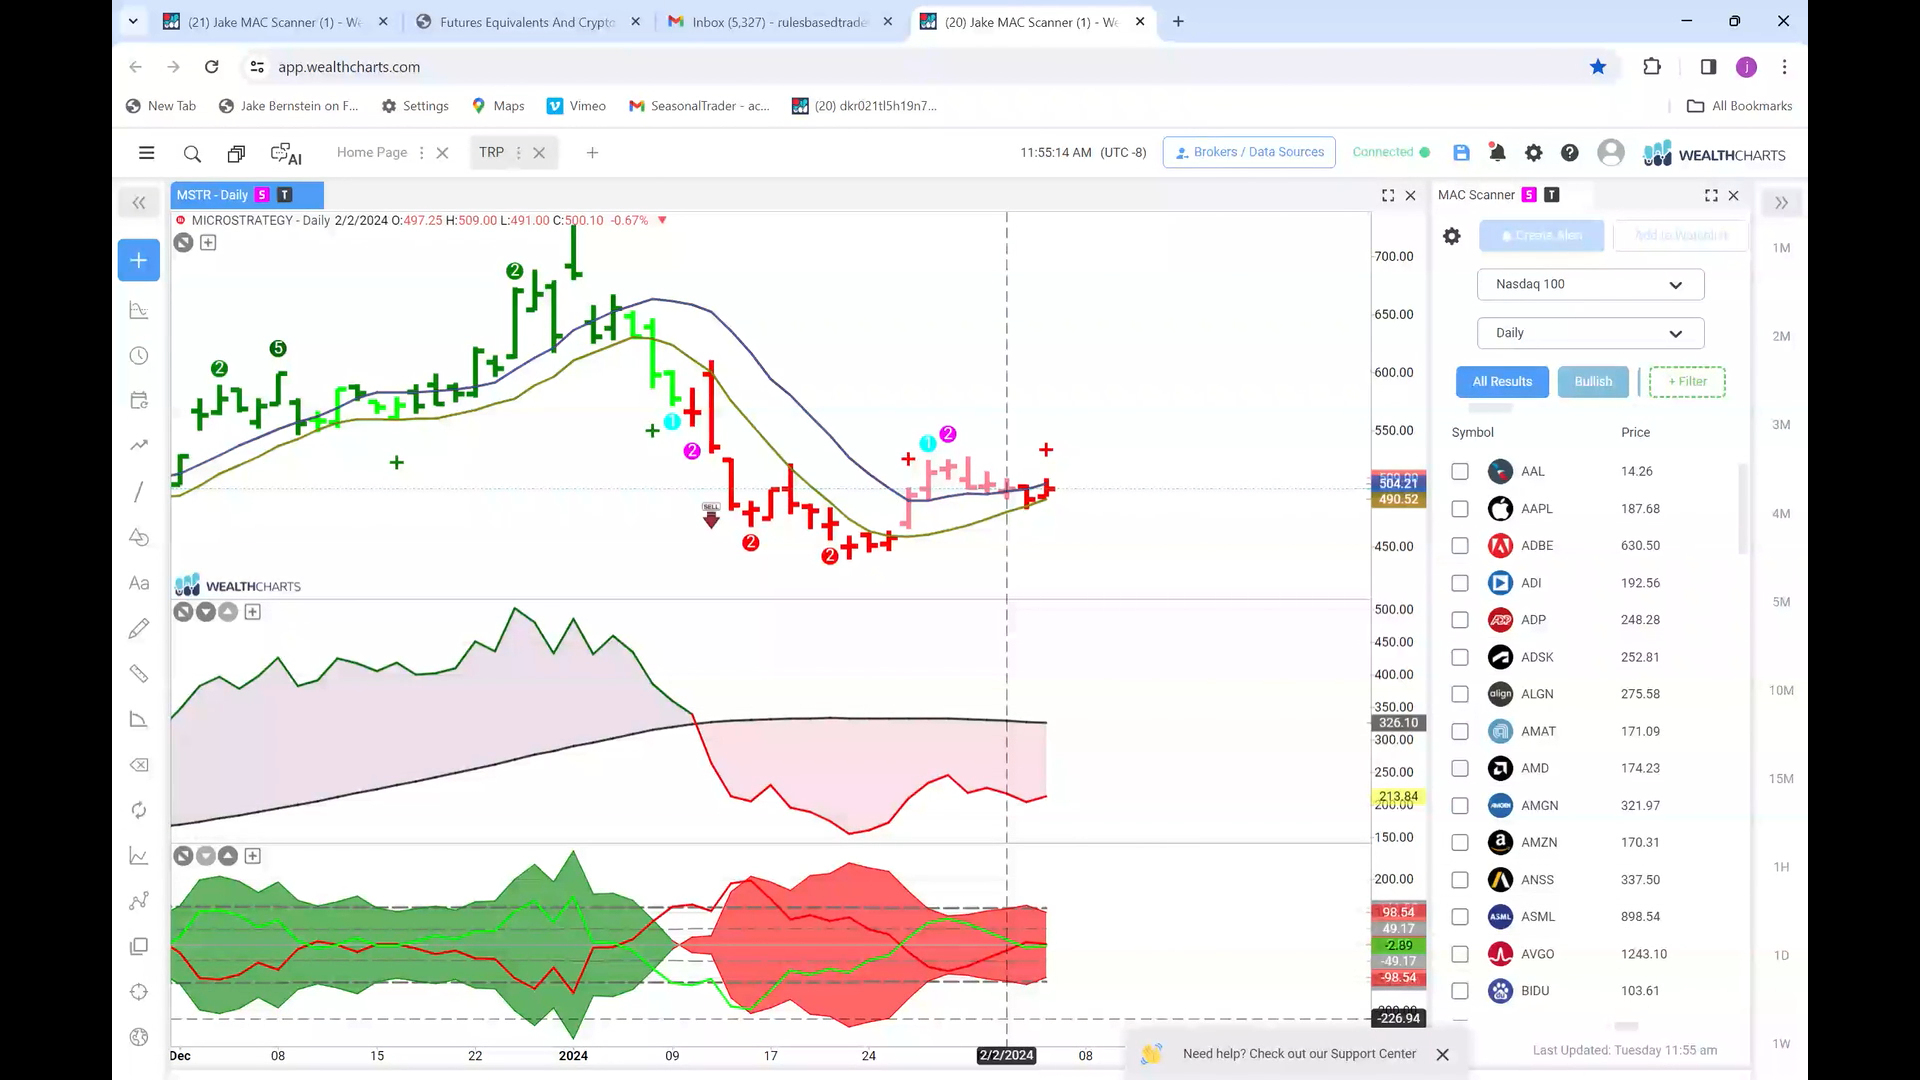Select the pencil freehand drawing tool
Screen dimensions: 1920x1080
tap(139, 628)
